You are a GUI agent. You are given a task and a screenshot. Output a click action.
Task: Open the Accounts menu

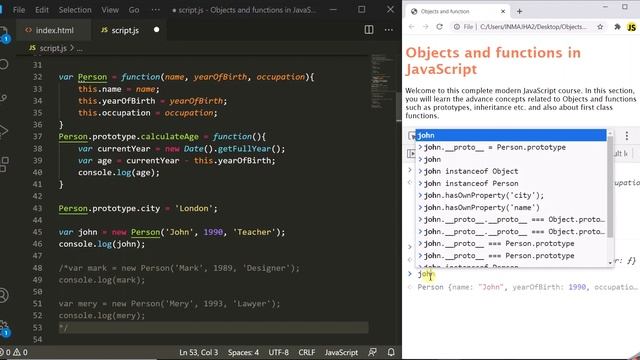(x=4, y=295)
